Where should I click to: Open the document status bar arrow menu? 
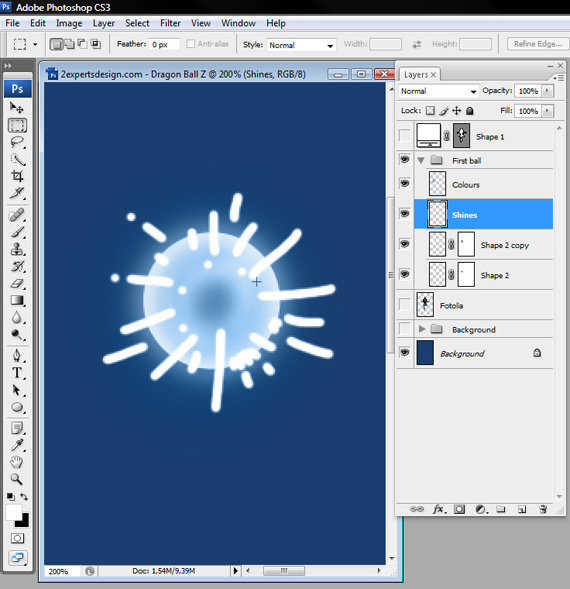pos(236,571)
